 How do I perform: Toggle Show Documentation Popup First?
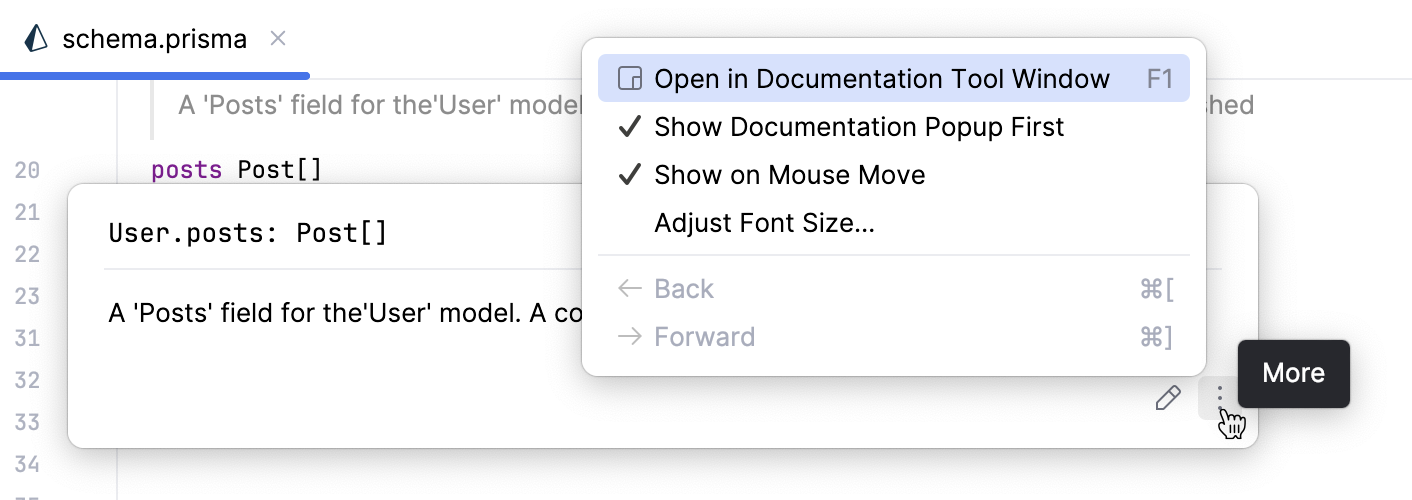tap(858, 127)
